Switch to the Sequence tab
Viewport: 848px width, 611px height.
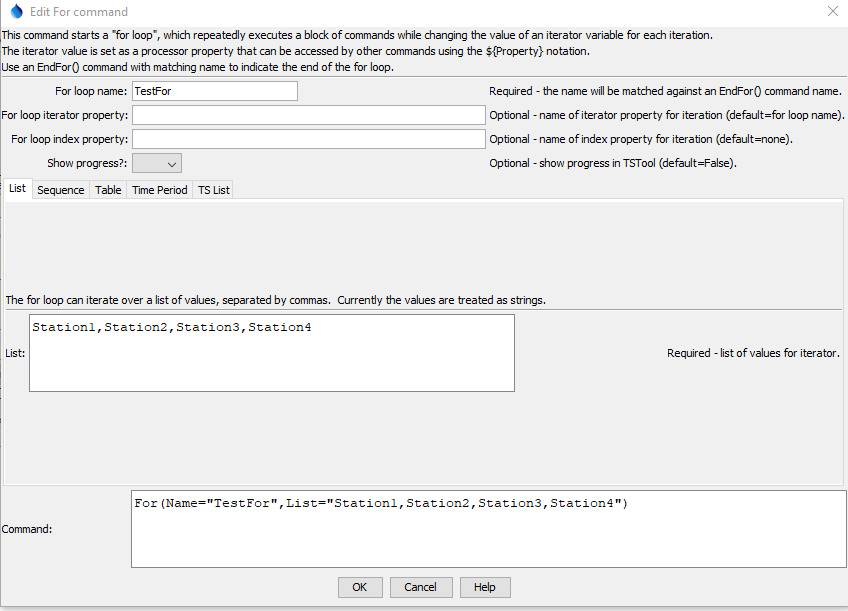pyautogui.click(x=61, y=190)
